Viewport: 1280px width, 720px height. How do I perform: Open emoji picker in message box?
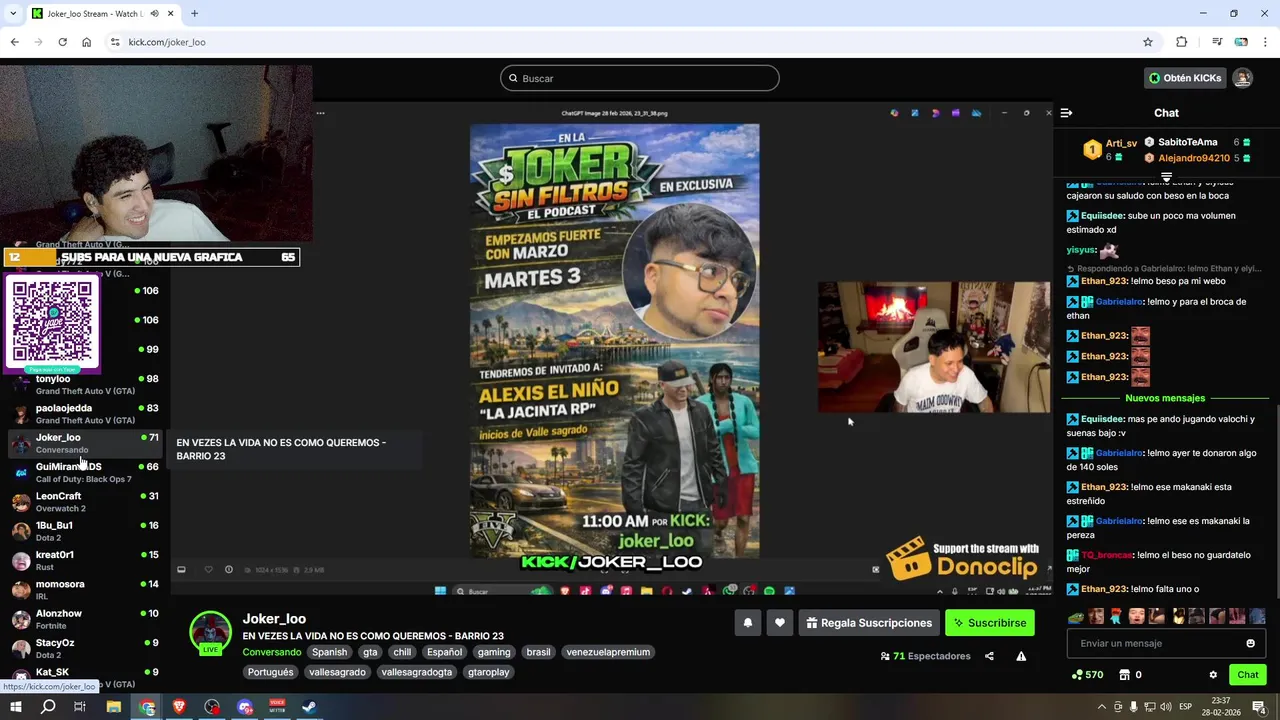1250,643
